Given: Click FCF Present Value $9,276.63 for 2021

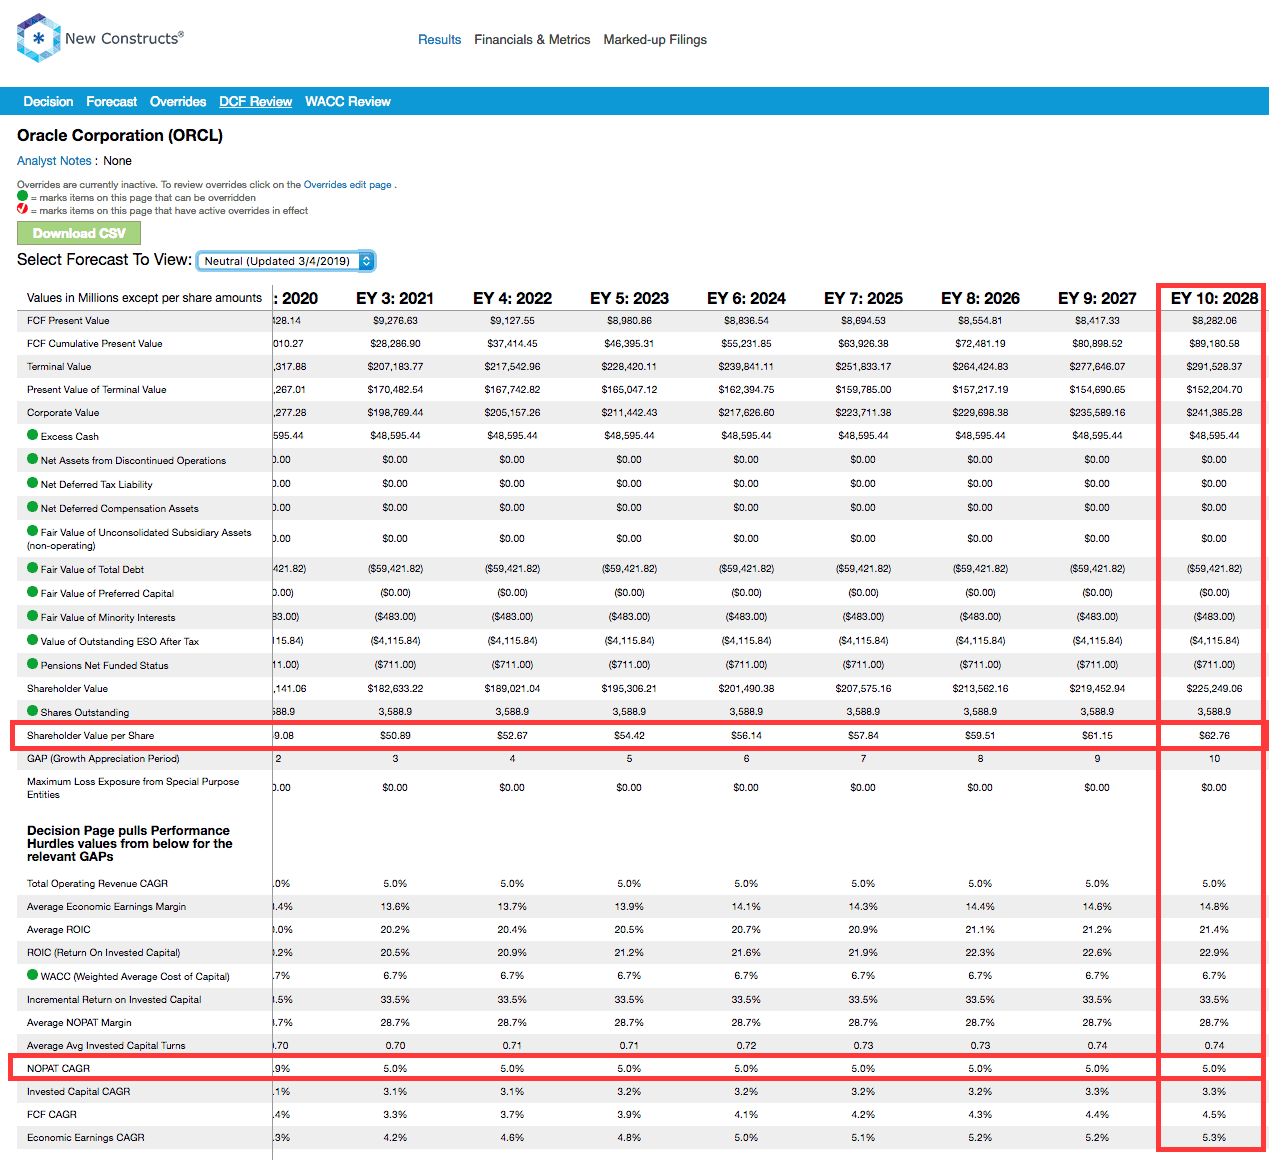Looking at the screenshot, I should click(395, 321).
